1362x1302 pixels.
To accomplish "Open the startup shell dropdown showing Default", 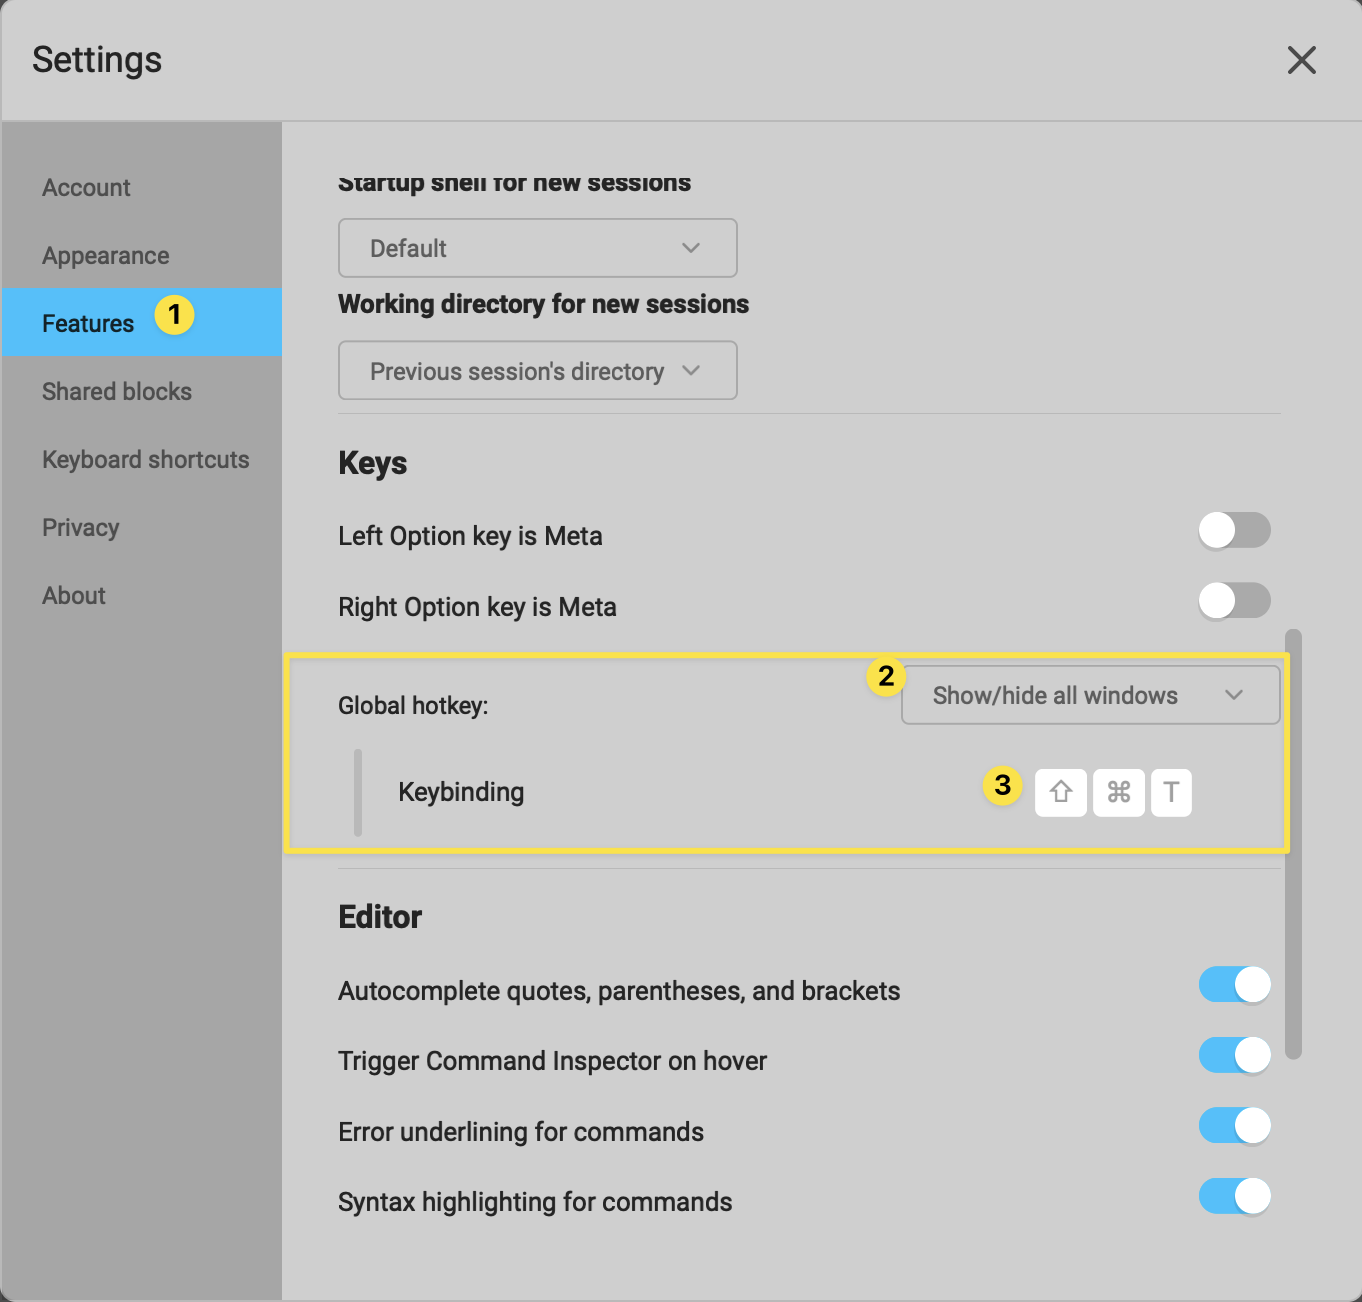I will 537,248.
